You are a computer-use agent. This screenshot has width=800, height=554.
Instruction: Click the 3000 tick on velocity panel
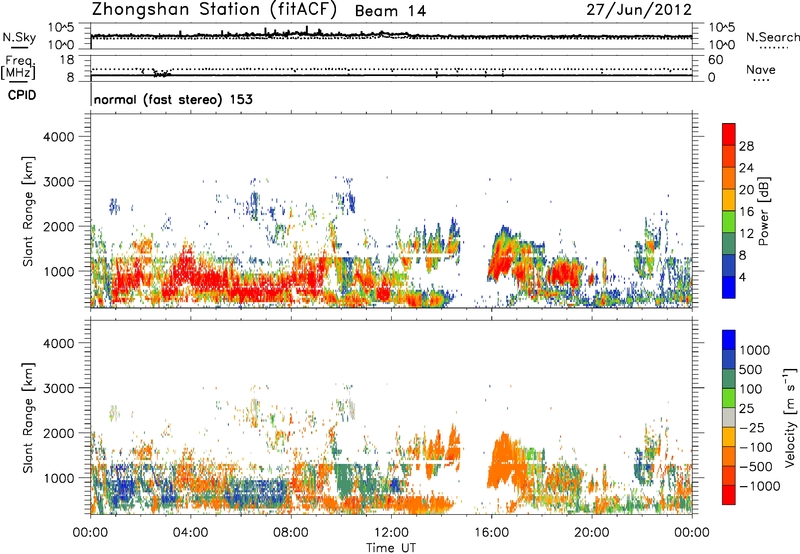(59, 388)
